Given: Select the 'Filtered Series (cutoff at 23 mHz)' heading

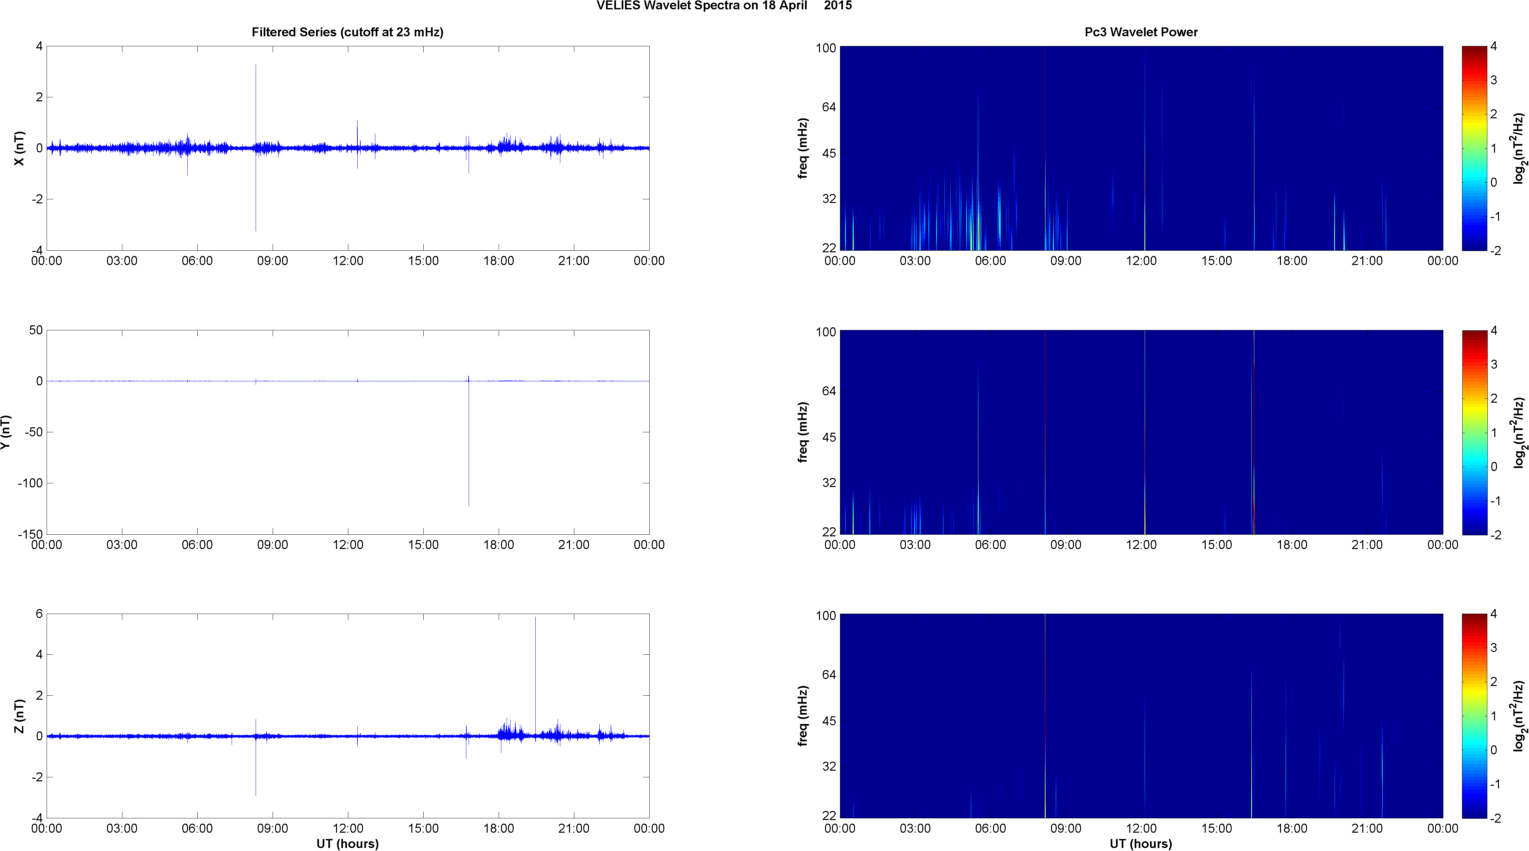Looking at the screenshot, I should tap(347, 32).
